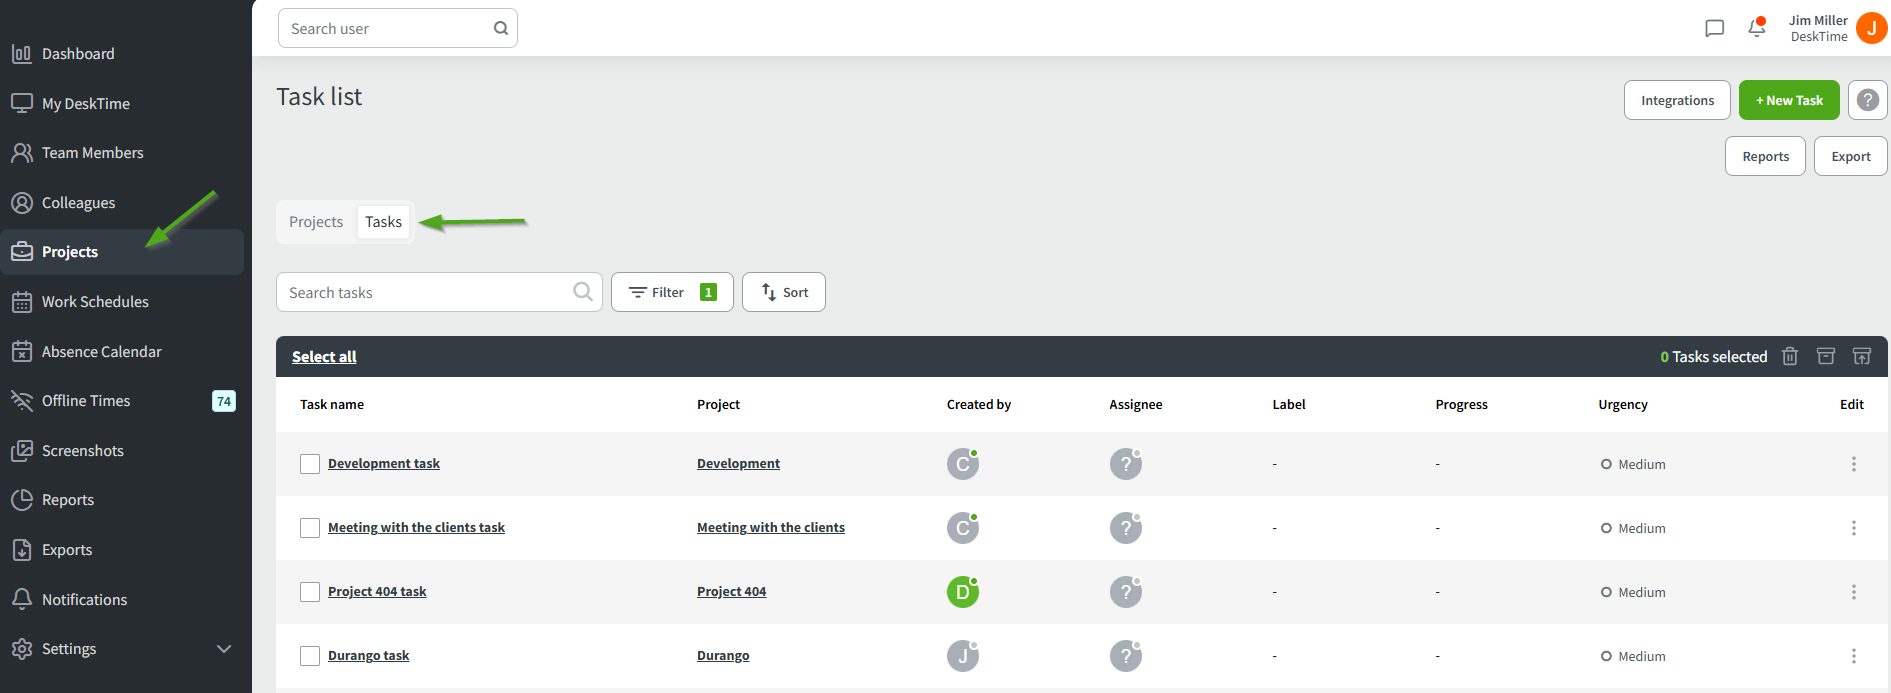Screen dimensions: 1891x693
Task: Click the search magnifier in Search user
Action: pos(501,28)
